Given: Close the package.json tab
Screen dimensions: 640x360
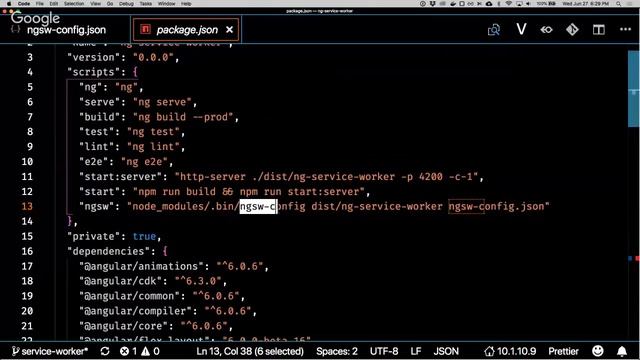Looking at the screenshot, I should click(x=229, y=30).
